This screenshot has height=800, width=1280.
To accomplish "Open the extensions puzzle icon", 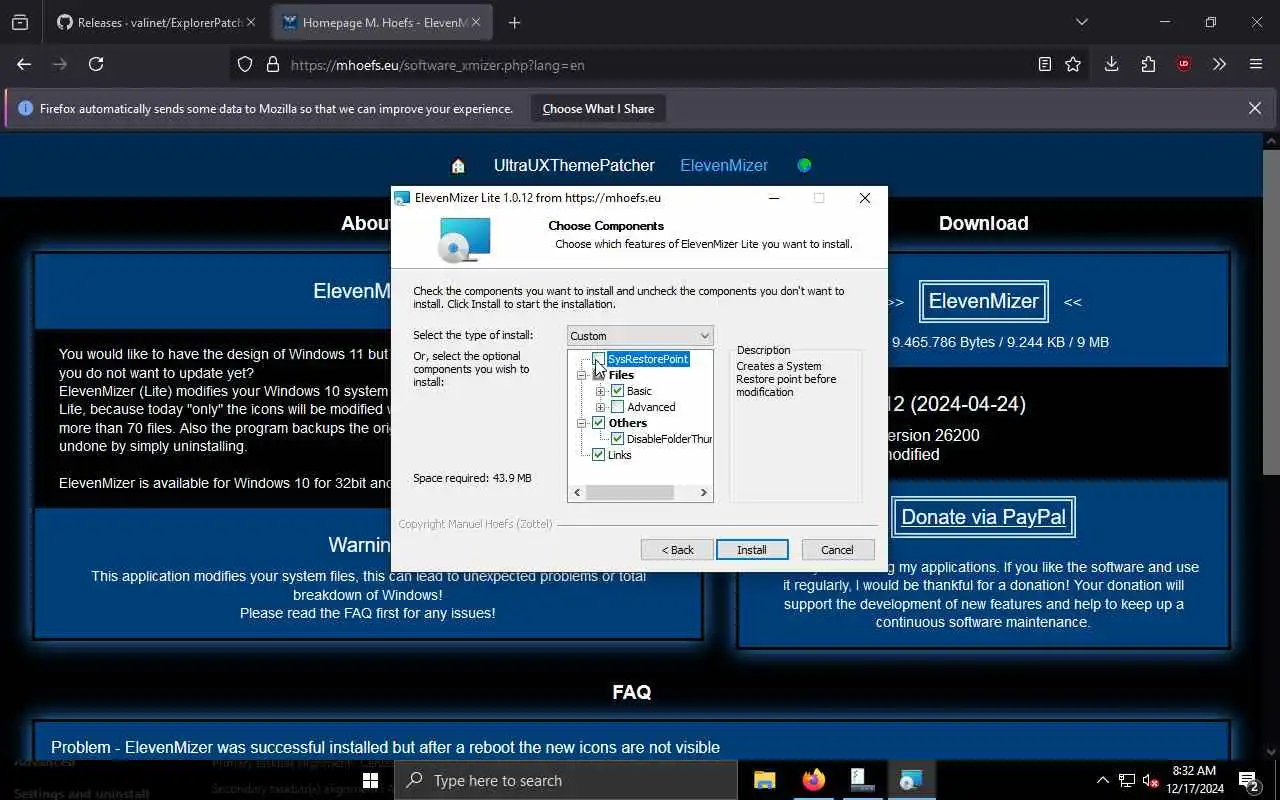I will (x=1148, y=64).
